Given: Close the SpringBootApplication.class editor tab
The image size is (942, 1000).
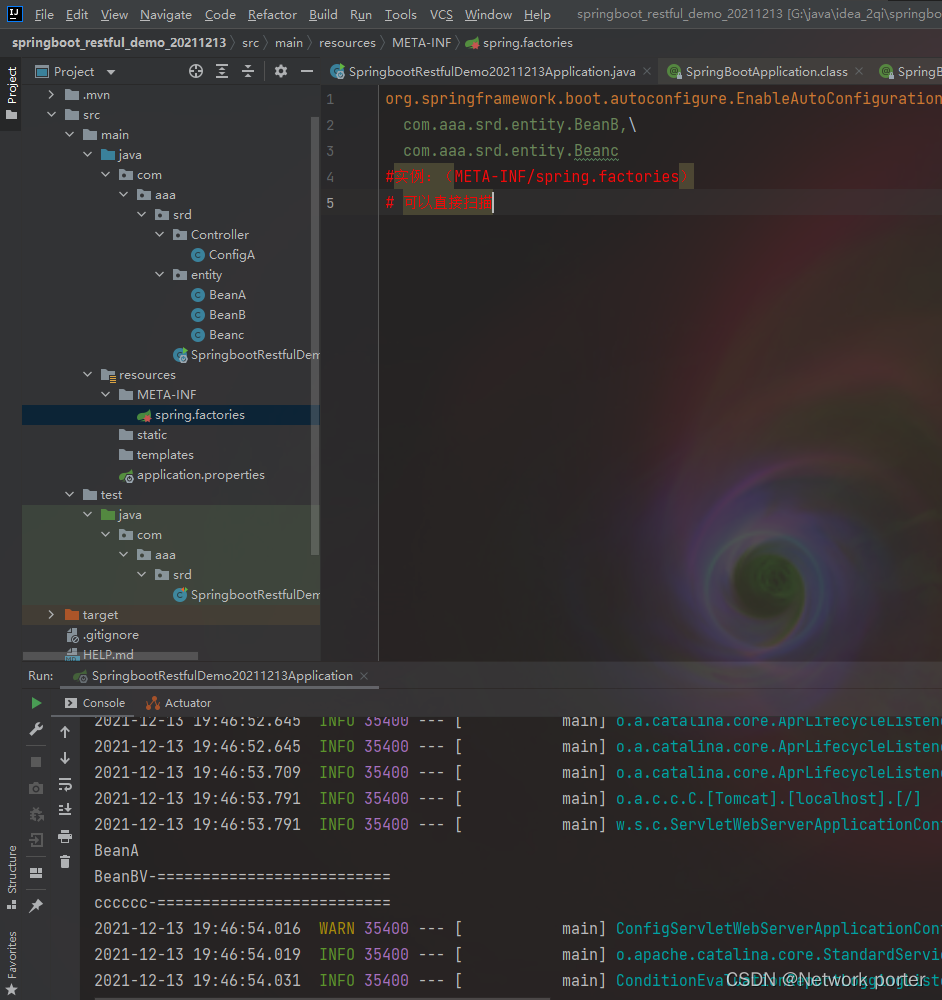Looking at the screenshot, I should tap(859, 71).
